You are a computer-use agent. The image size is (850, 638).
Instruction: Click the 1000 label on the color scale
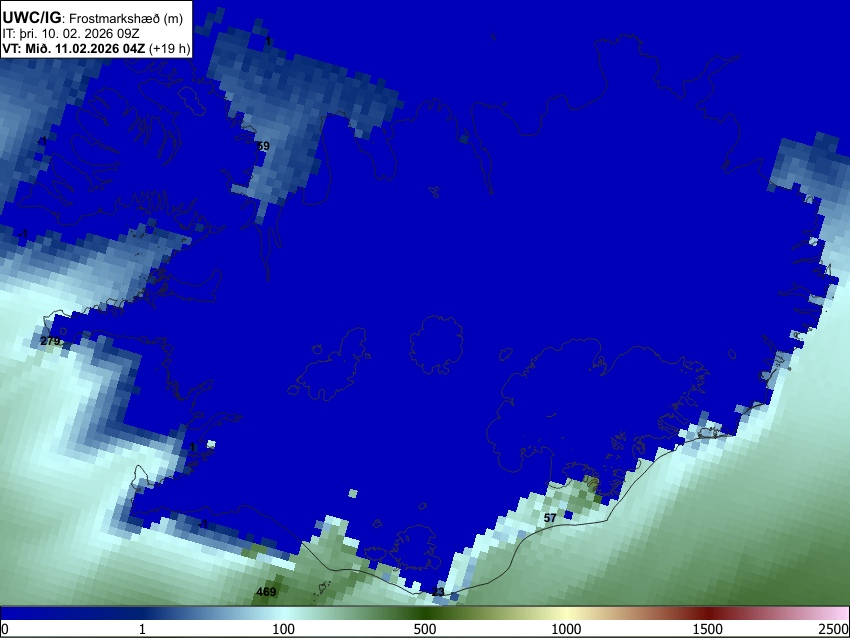tap(566, 629)
